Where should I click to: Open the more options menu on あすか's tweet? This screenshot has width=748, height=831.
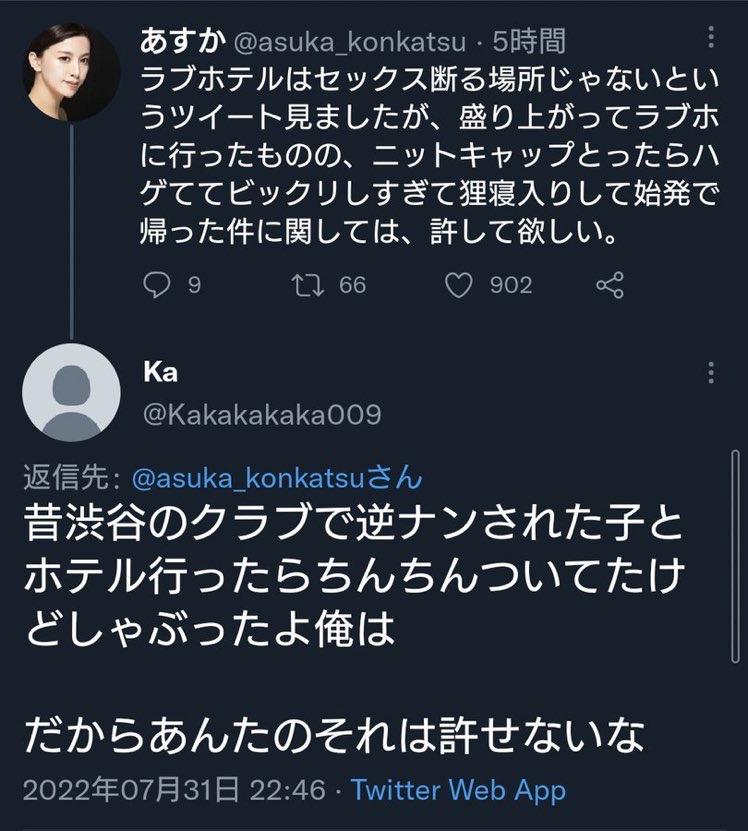[x=711, y=39]
